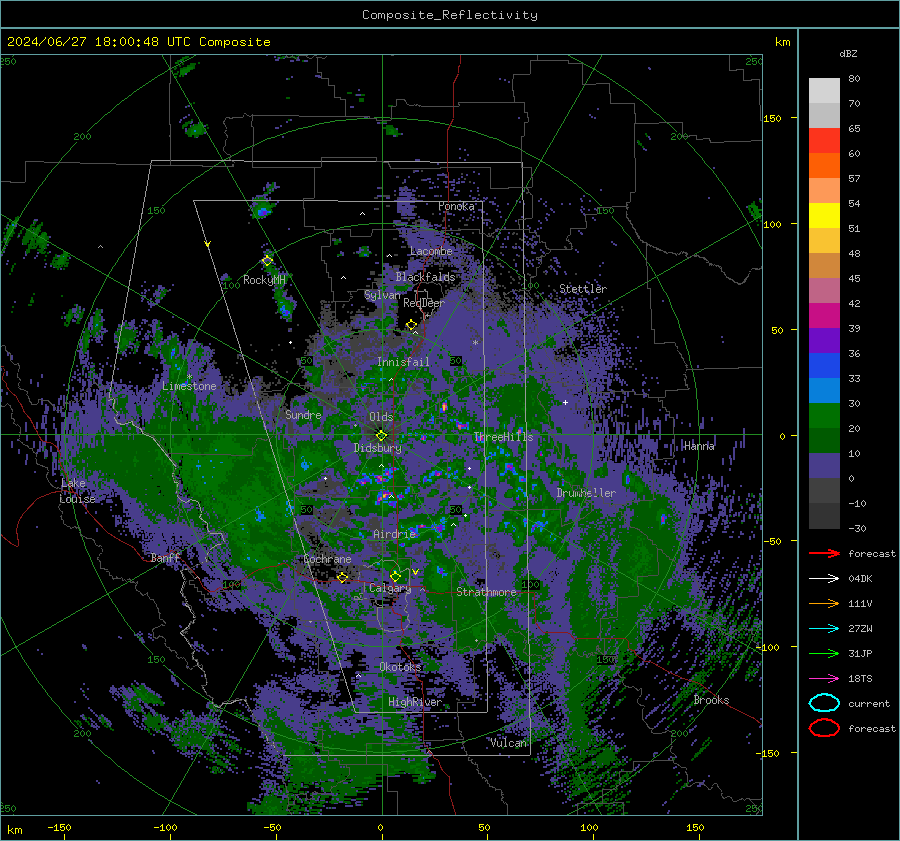Click the yellow diamond marker above Calgary

click(395, 576)
